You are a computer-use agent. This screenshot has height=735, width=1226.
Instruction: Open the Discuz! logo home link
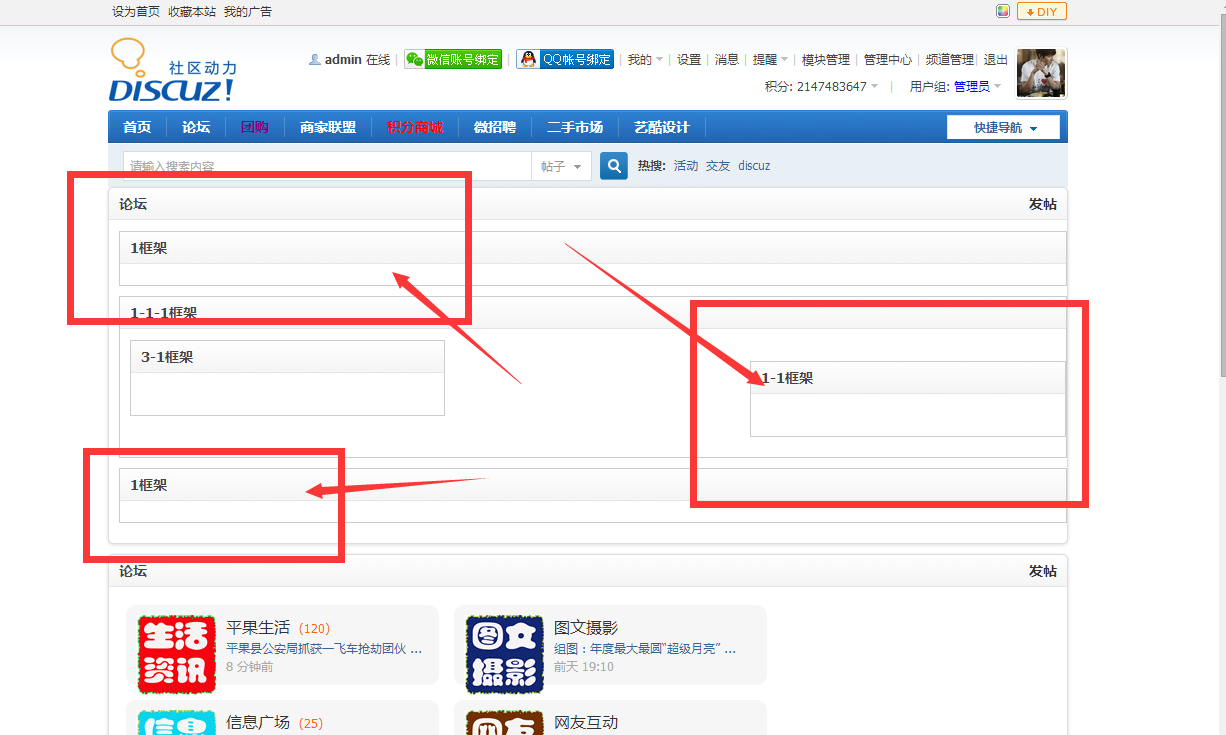172,71
